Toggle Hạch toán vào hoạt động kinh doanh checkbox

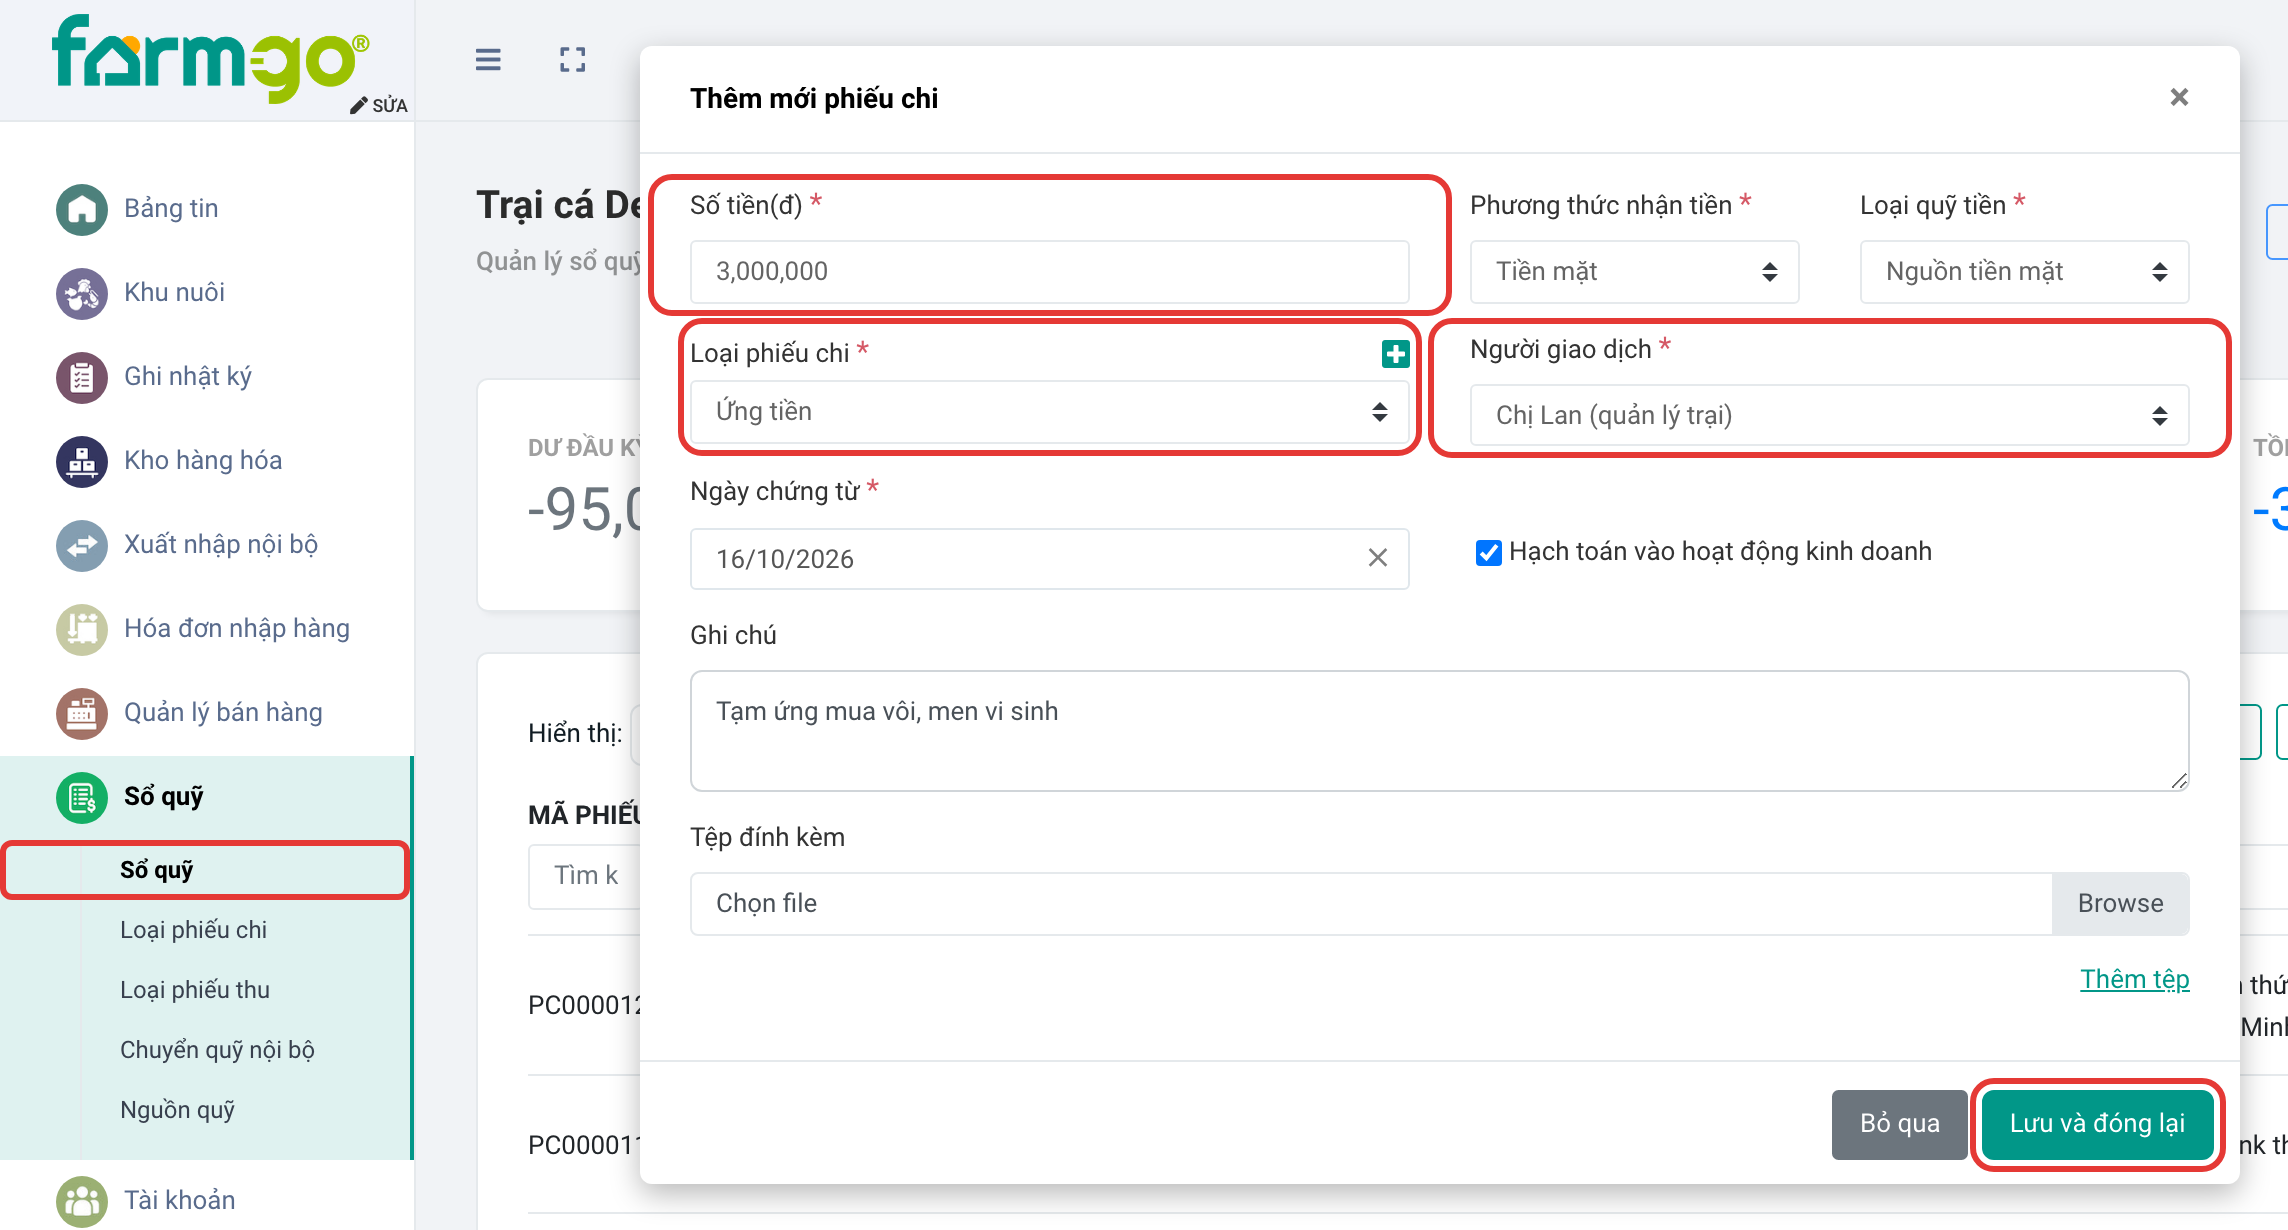pos(1488,552)
